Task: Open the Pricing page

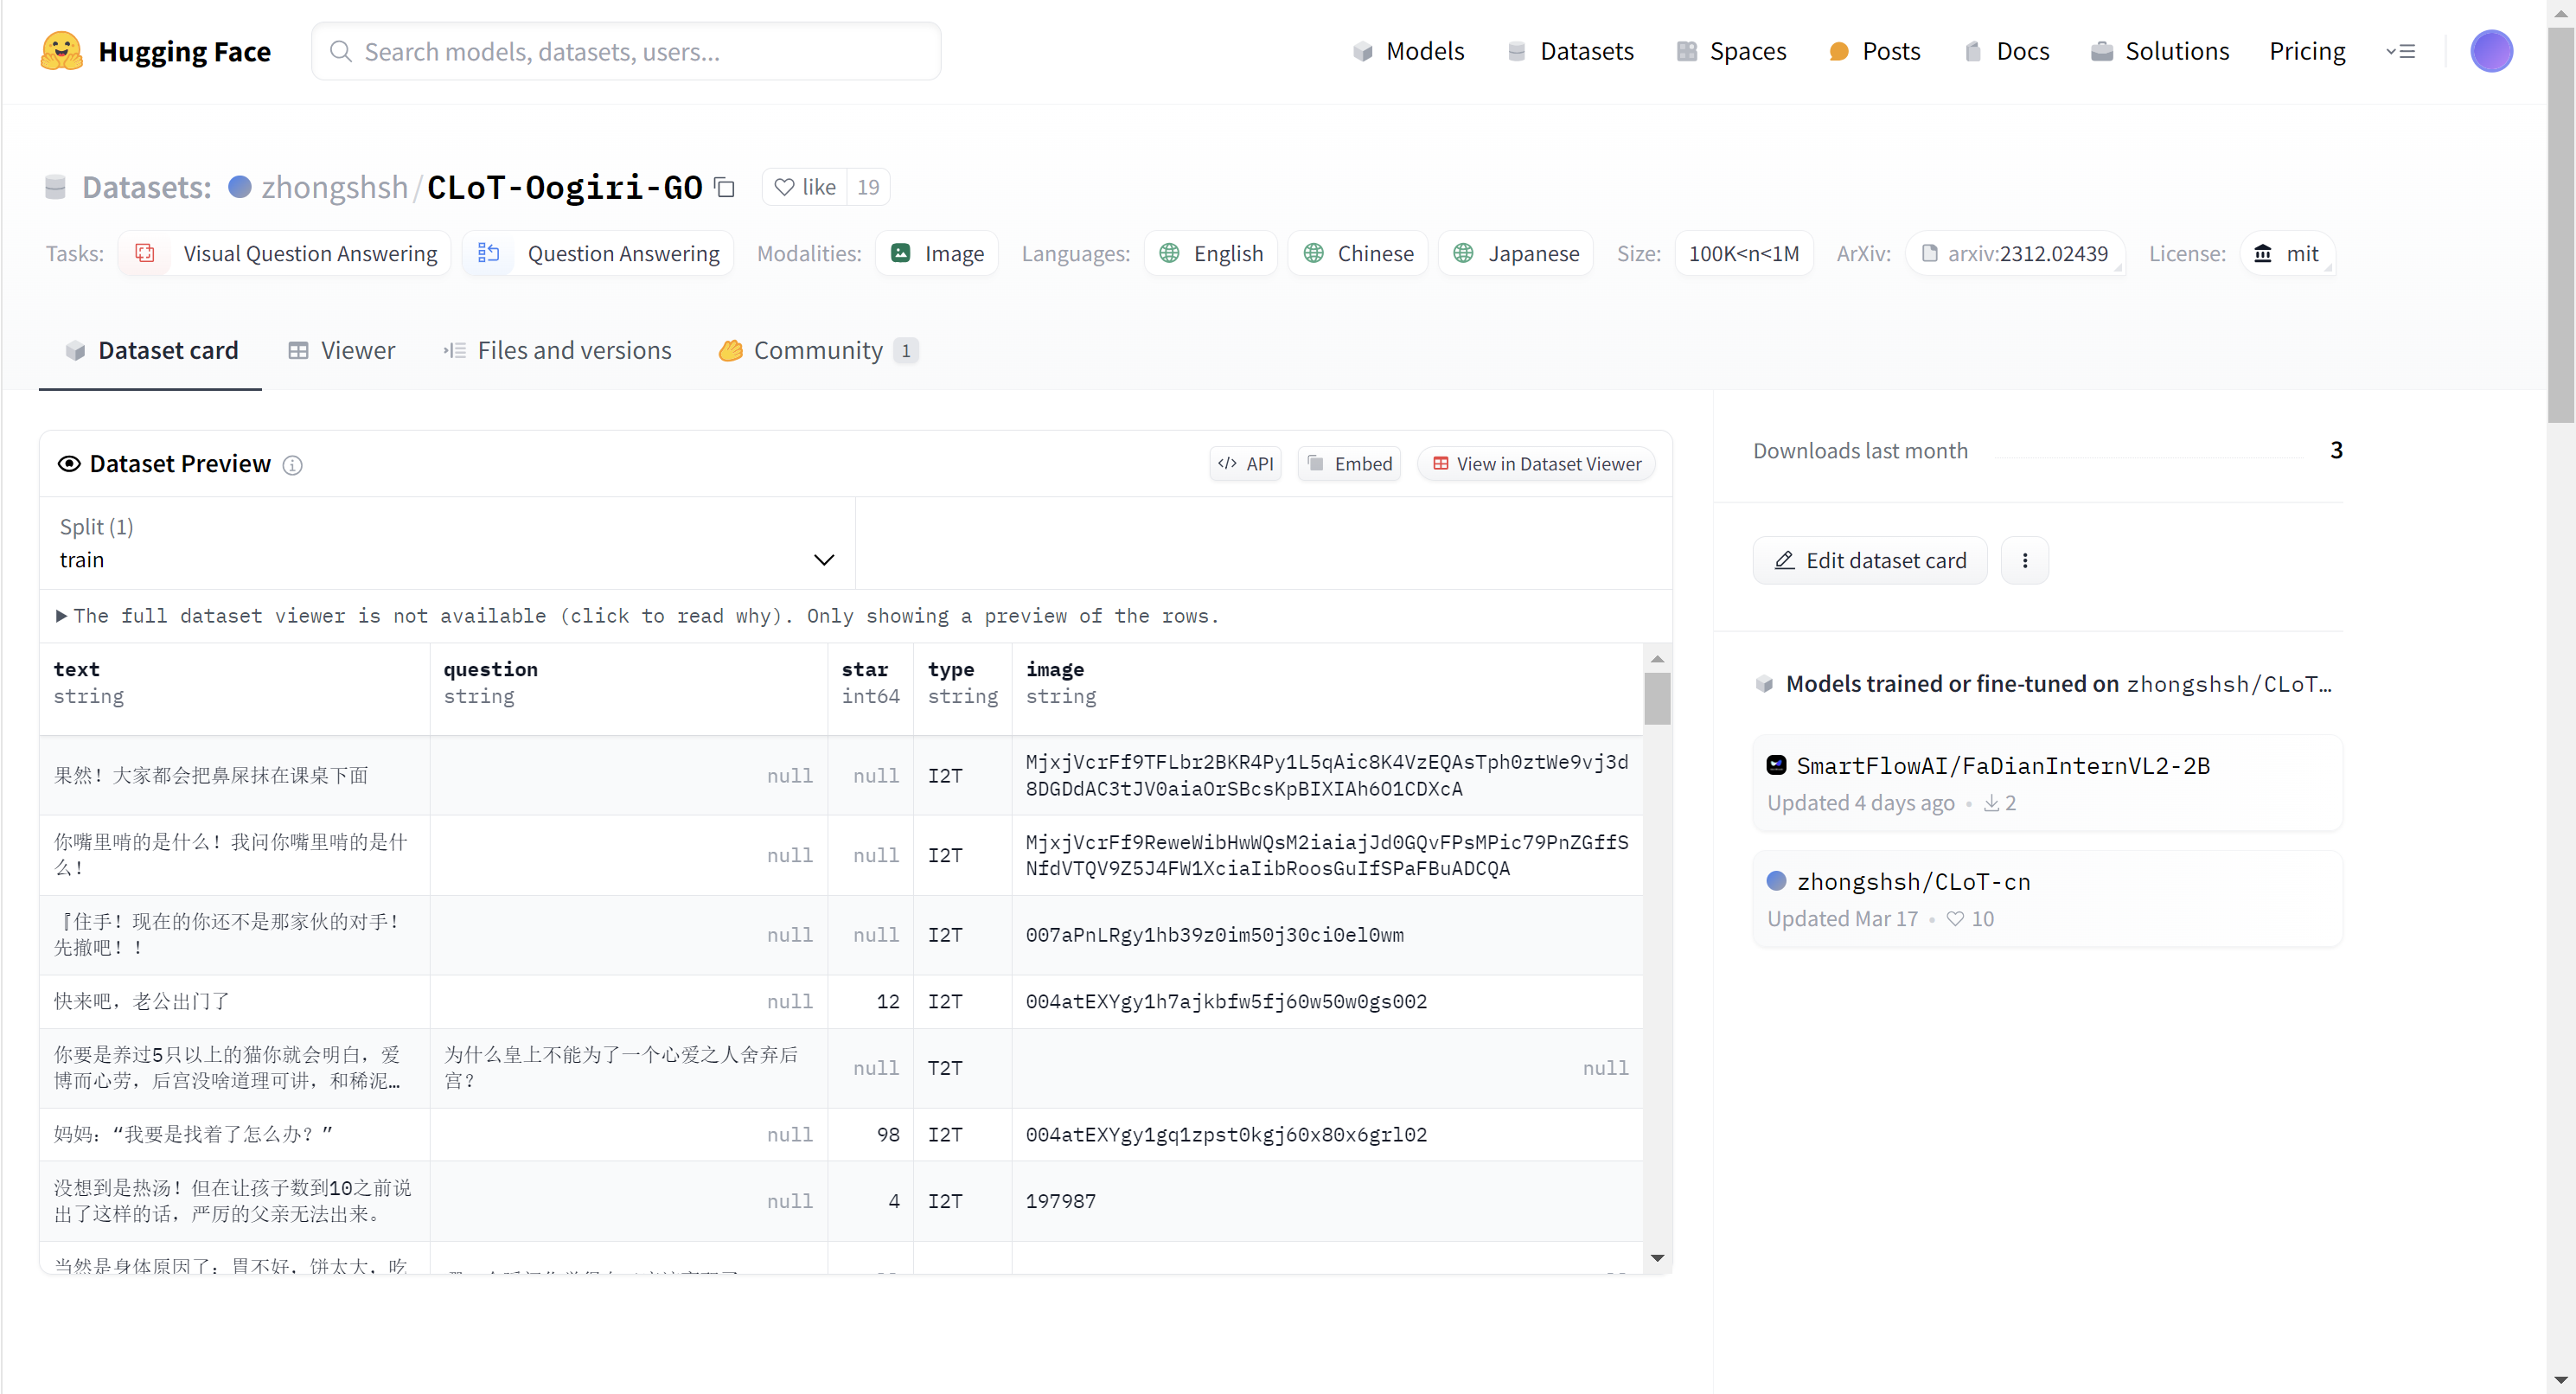Action: tap(2306, 51)
